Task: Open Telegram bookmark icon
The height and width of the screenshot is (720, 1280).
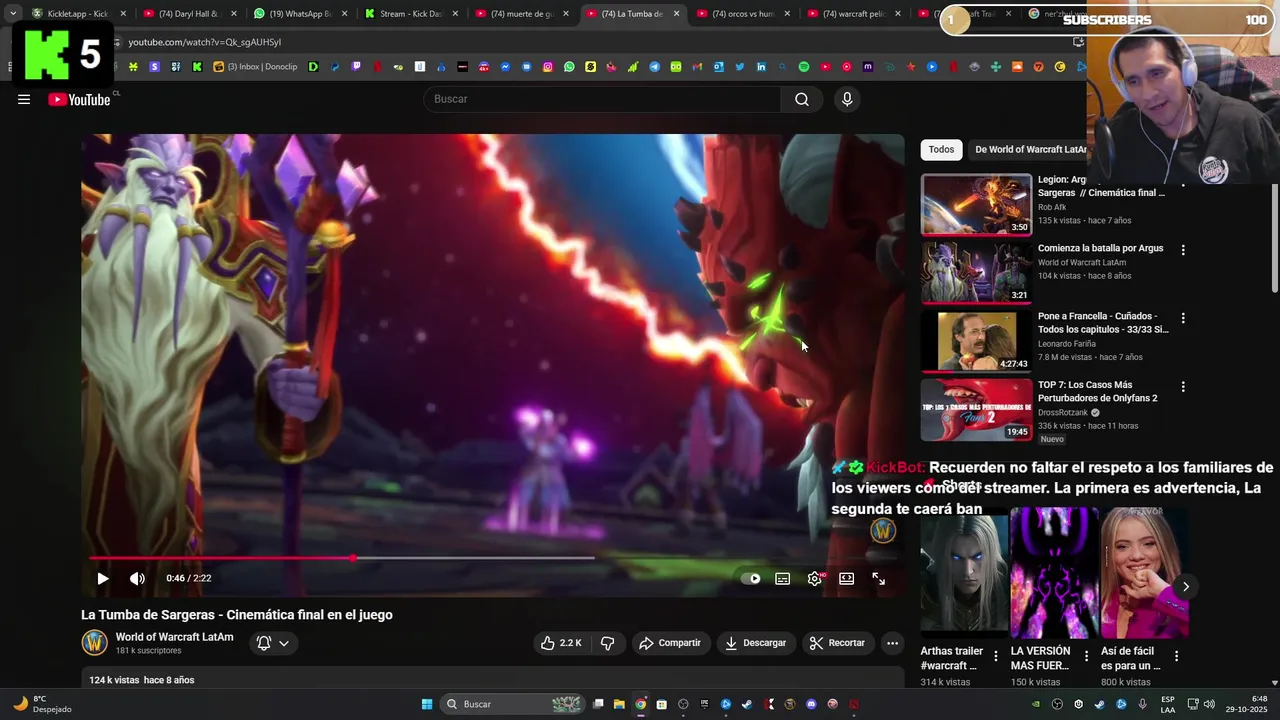Action: pos(654,67)
